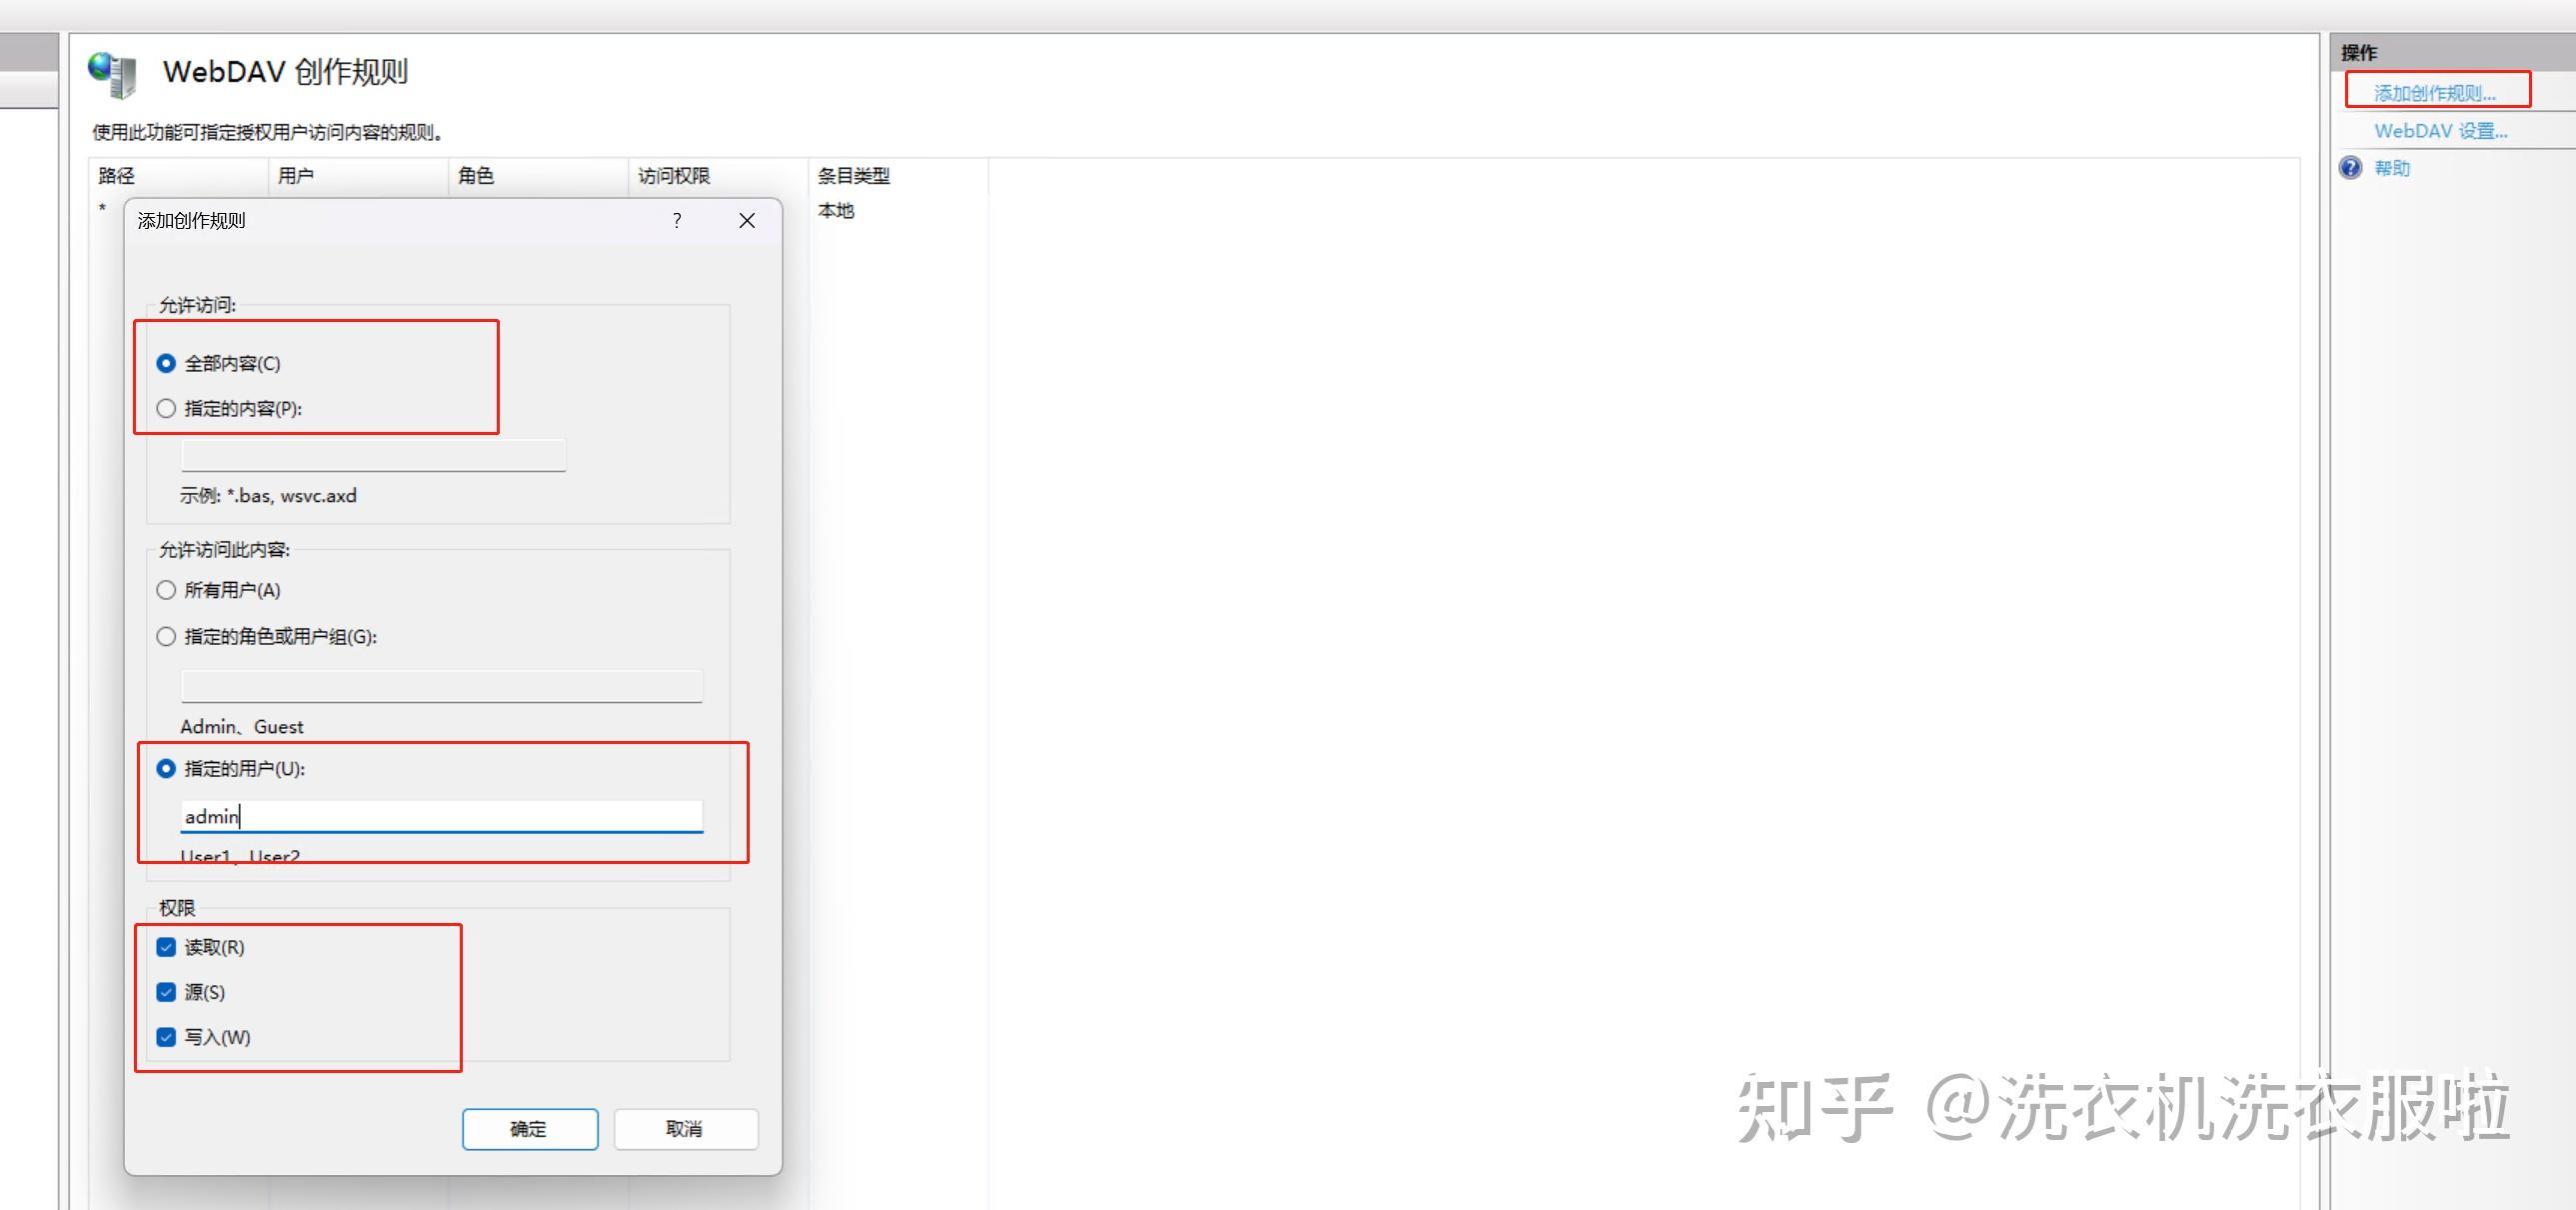Toggle the 源(S) permission checkbox

166,992
